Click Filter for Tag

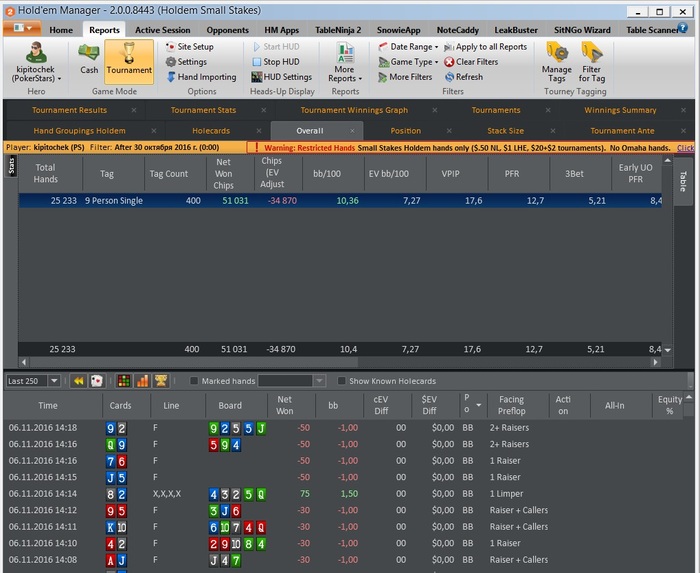point(592,62)
